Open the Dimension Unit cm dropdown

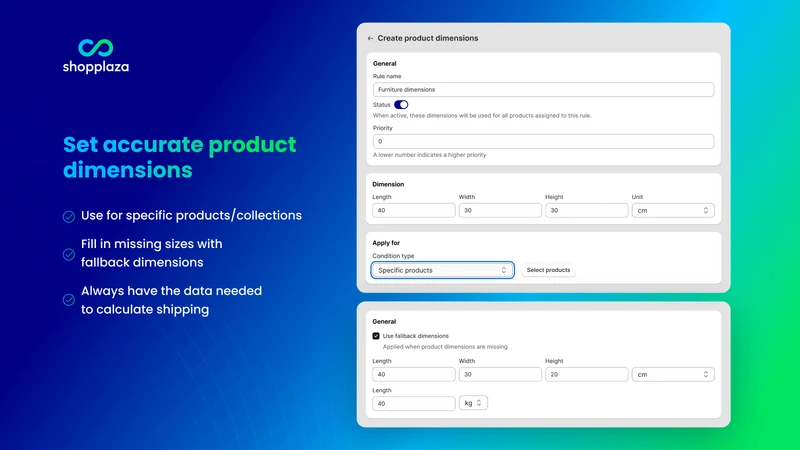(x=673, y=210)
